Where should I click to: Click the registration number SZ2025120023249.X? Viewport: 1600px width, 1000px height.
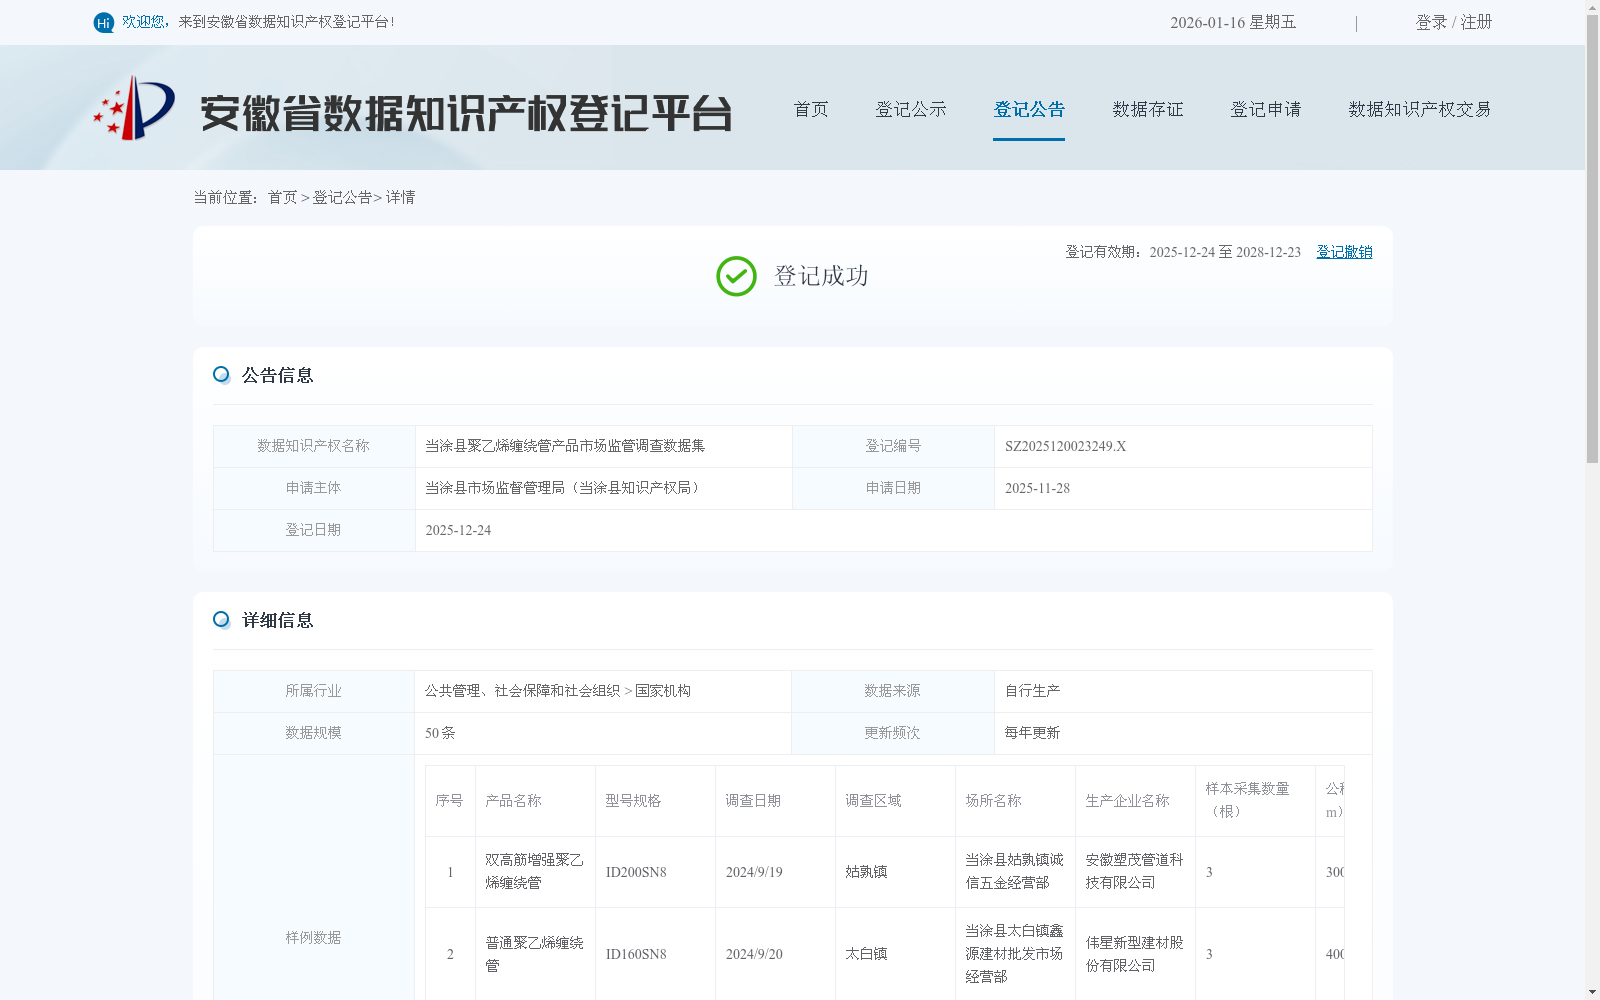pos(1065,446)
